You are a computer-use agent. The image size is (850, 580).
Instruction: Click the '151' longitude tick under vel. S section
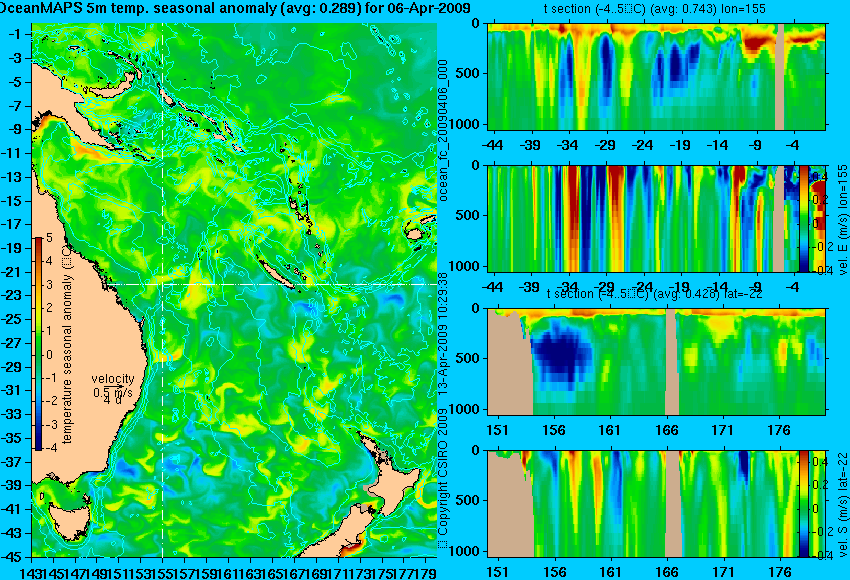497,572
